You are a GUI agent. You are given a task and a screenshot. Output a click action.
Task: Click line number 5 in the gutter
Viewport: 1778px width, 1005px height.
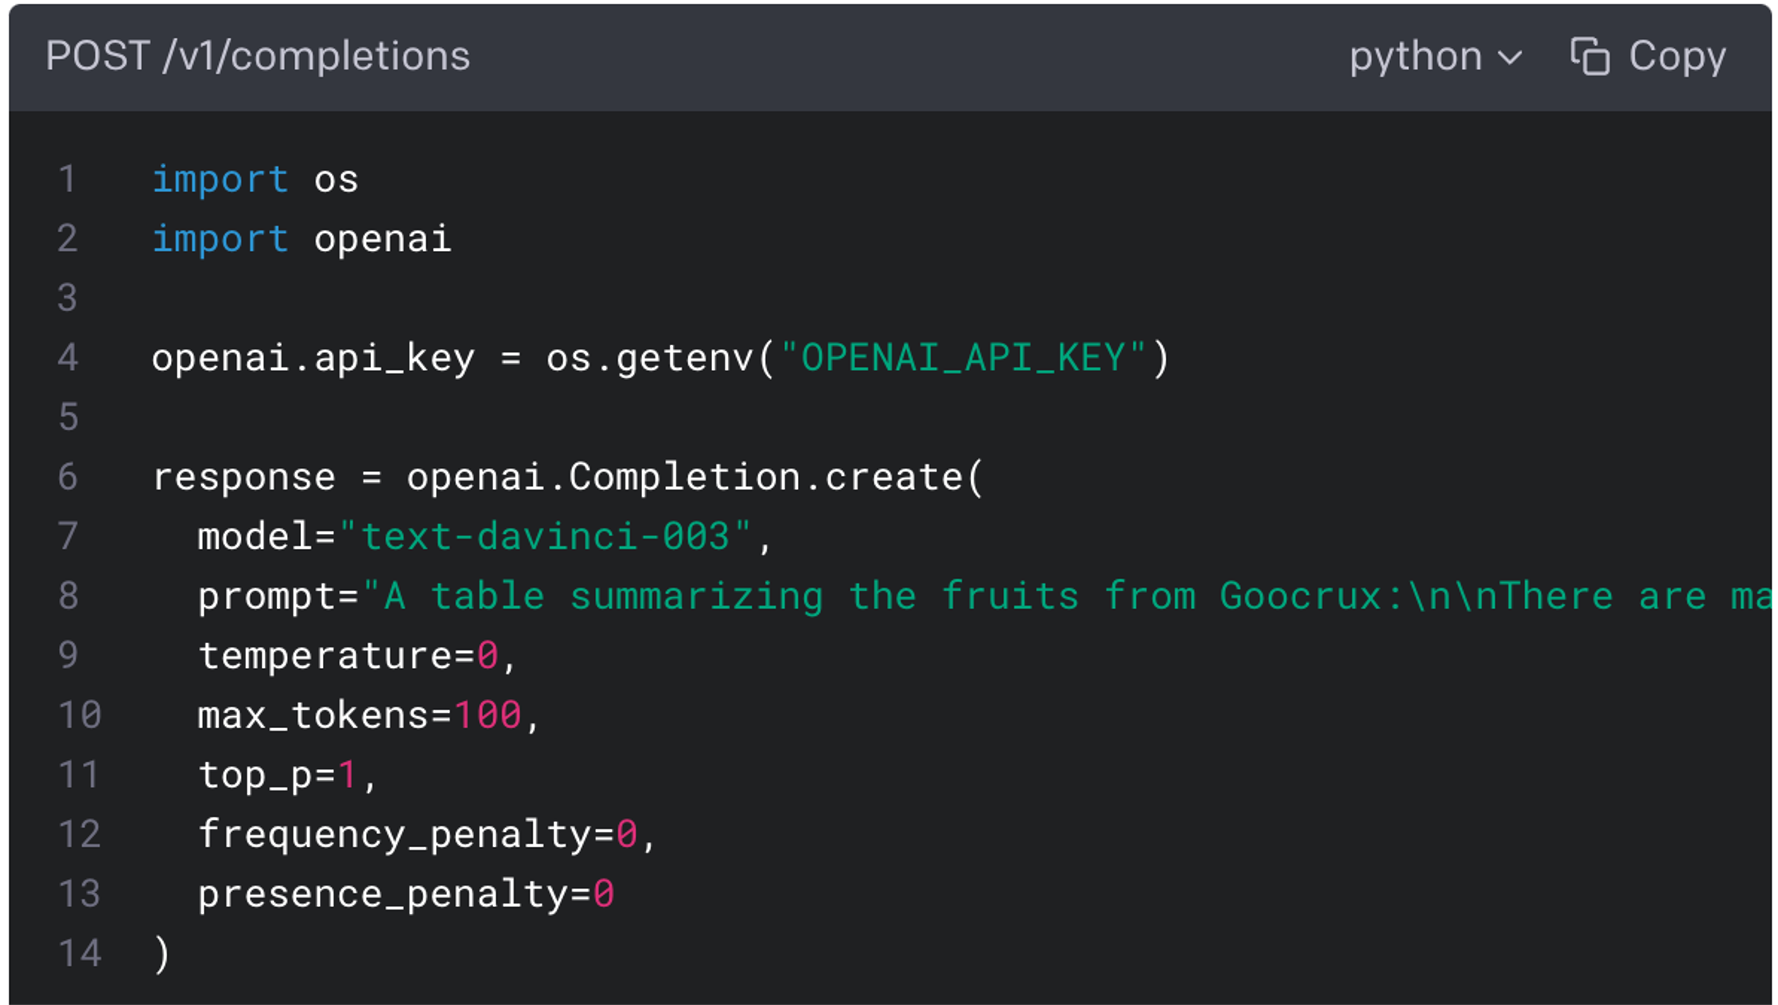(x=67, y=417)
